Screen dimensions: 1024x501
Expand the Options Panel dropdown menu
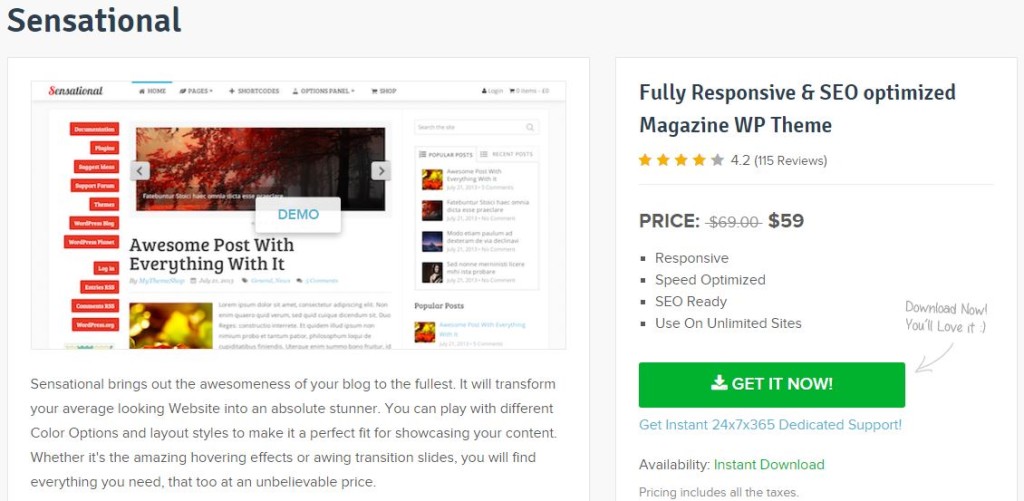(323, 91)
